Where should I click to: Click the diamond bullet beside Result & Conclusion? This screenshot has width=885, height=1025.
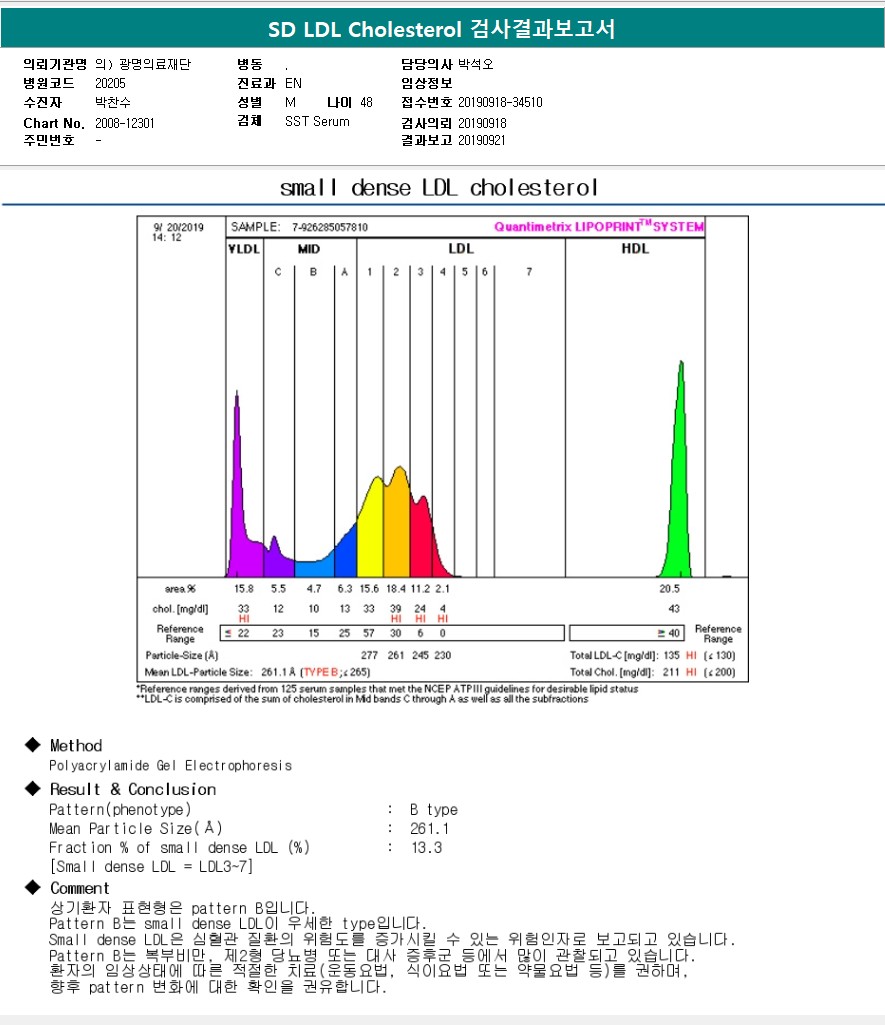(x=32, y=789)
